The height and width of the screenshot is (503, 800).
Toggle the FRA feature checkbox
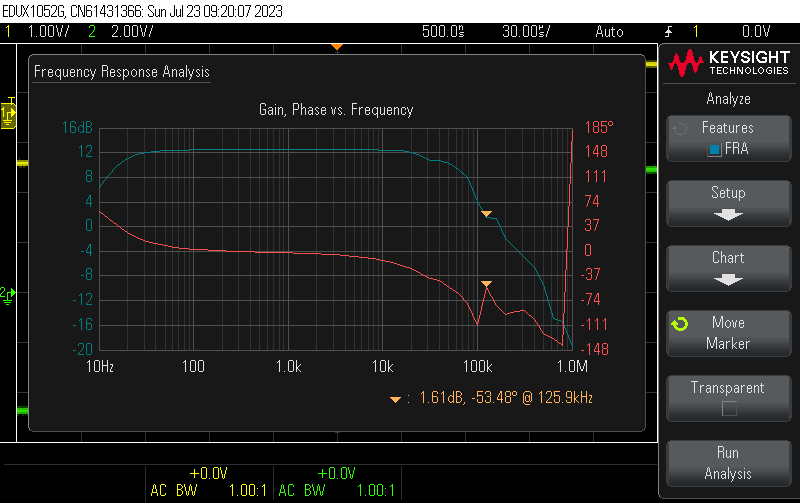tap(714, 149)
